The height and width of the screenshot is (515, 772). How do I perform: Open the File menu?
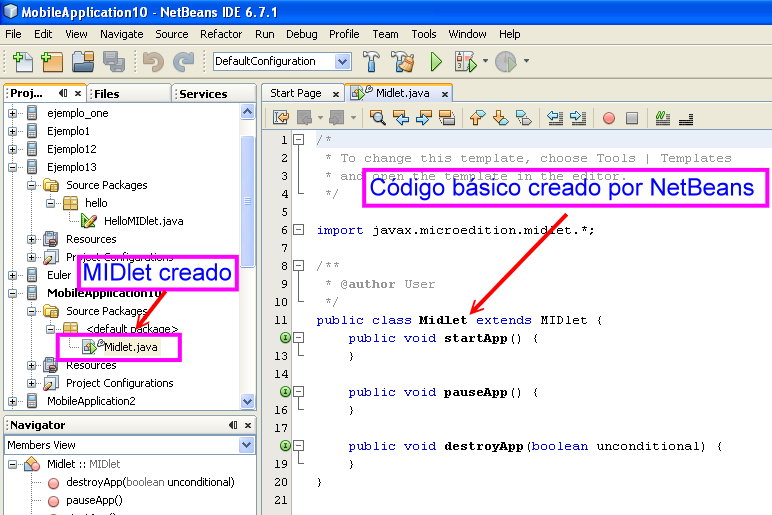pos(13,34)
